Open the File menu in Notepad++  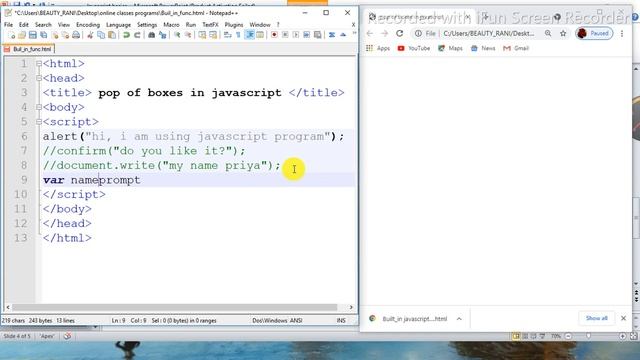(9, 25)
